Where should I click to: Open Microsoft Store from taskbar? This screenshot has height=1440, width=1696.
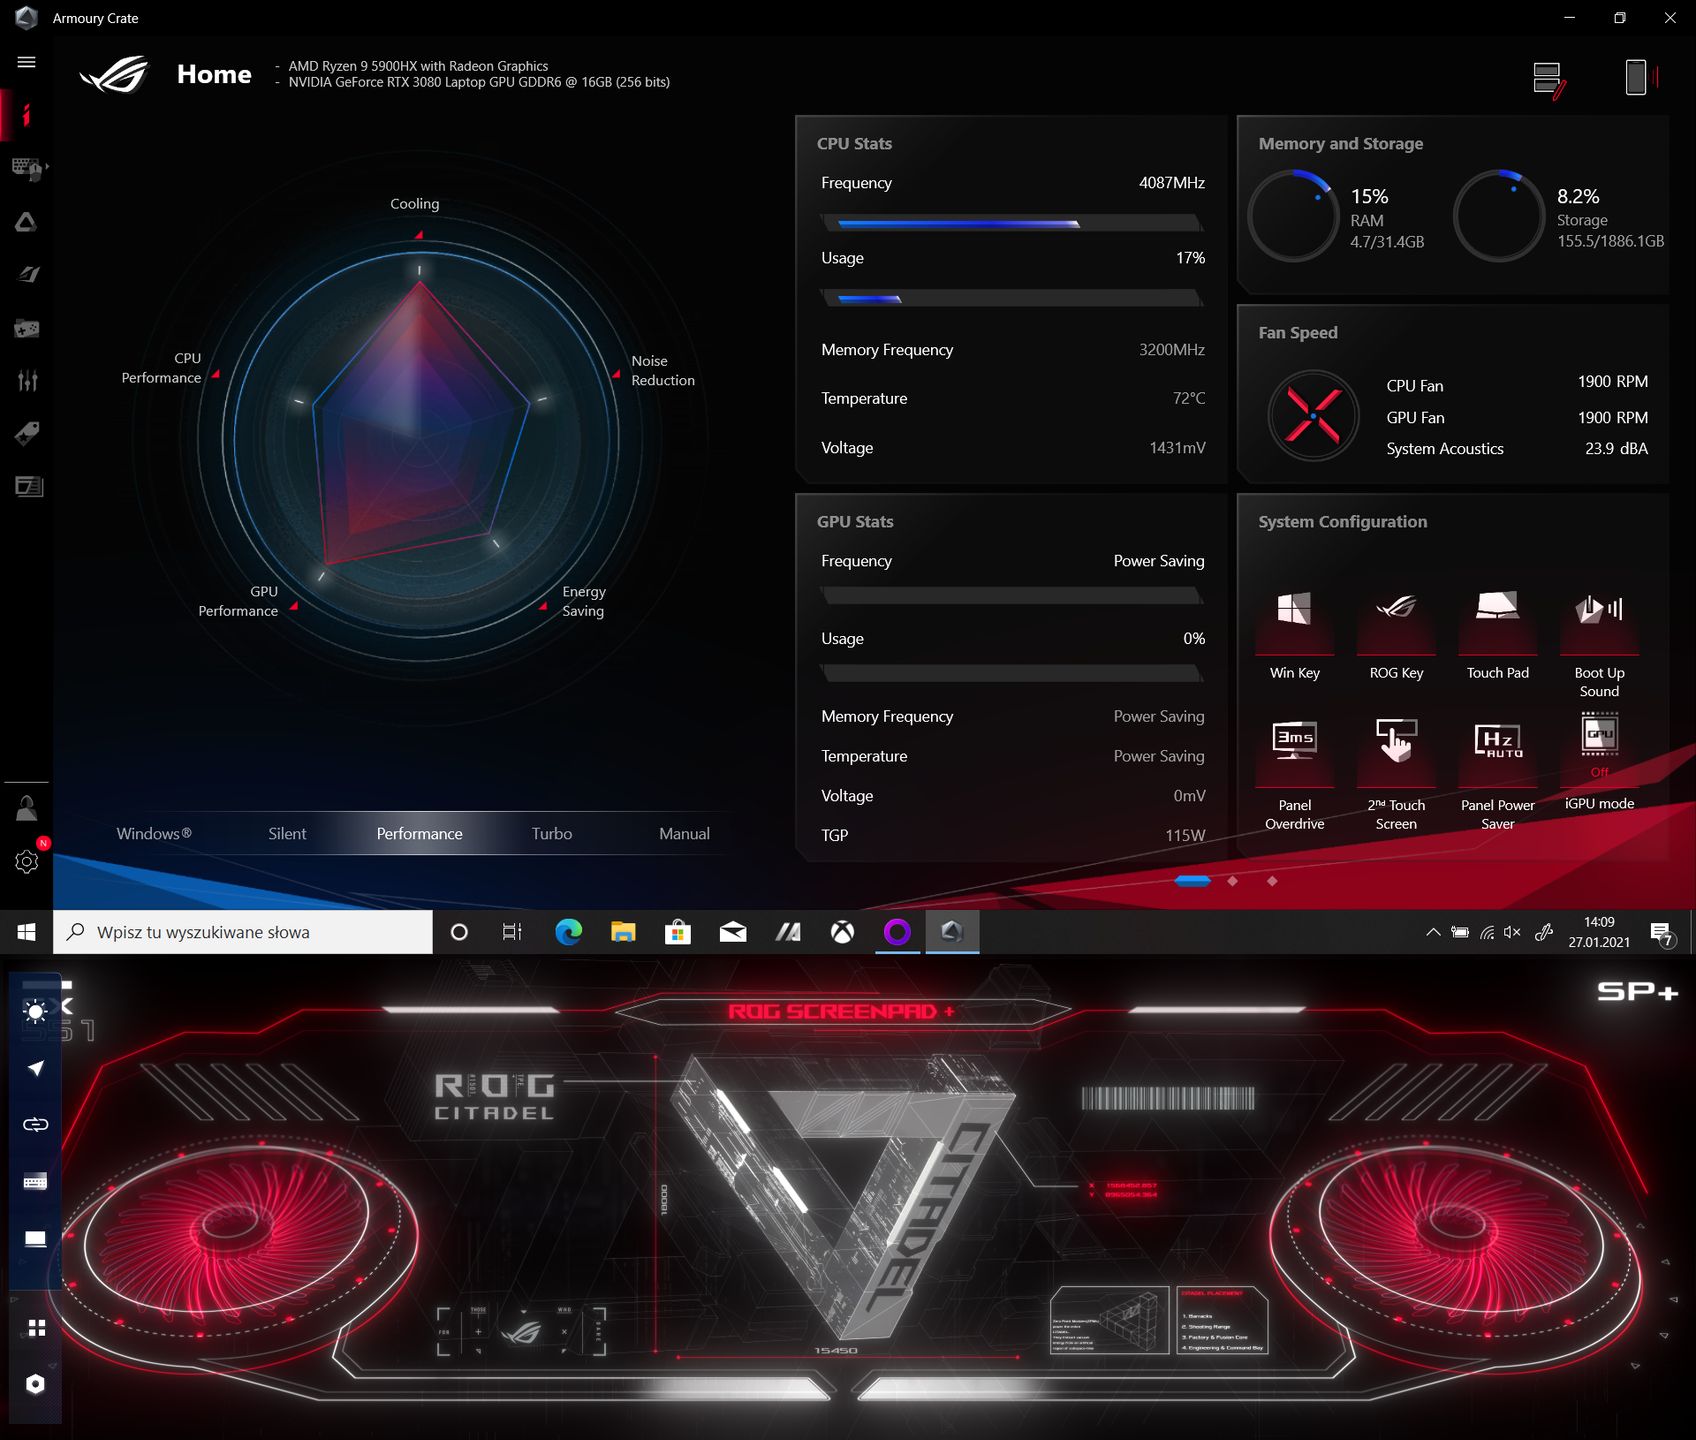678,932
